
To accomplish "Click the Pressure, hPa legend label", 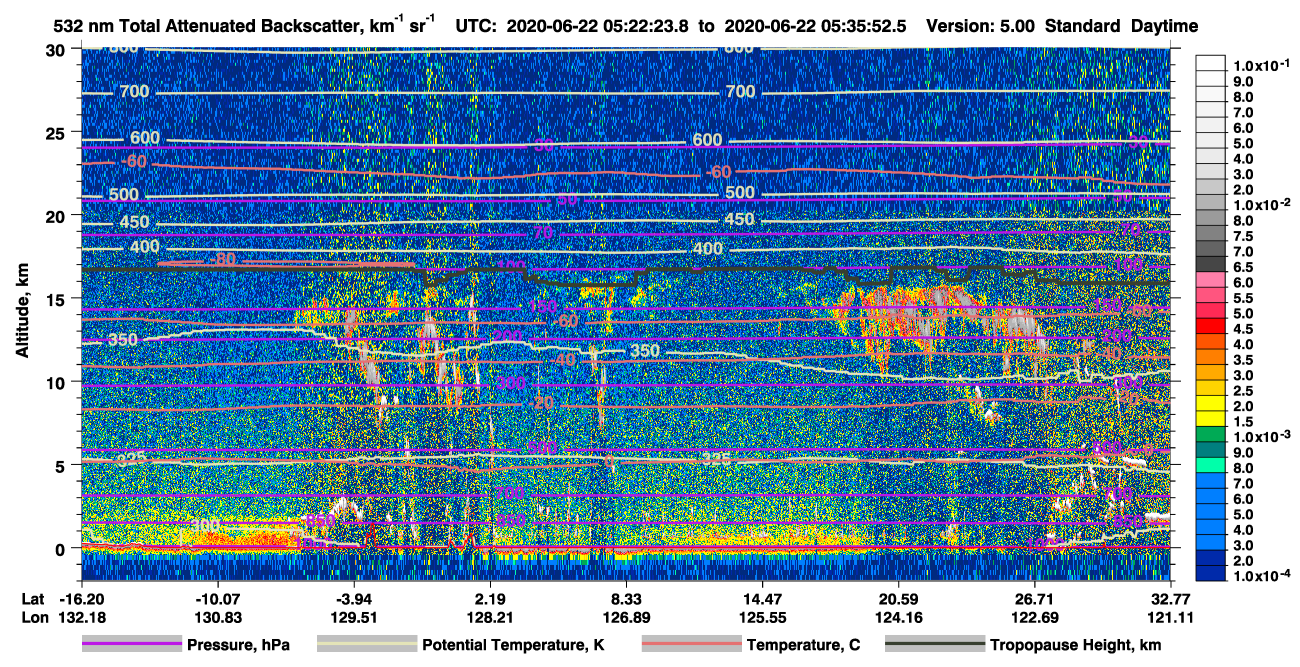I will [238, 645].
